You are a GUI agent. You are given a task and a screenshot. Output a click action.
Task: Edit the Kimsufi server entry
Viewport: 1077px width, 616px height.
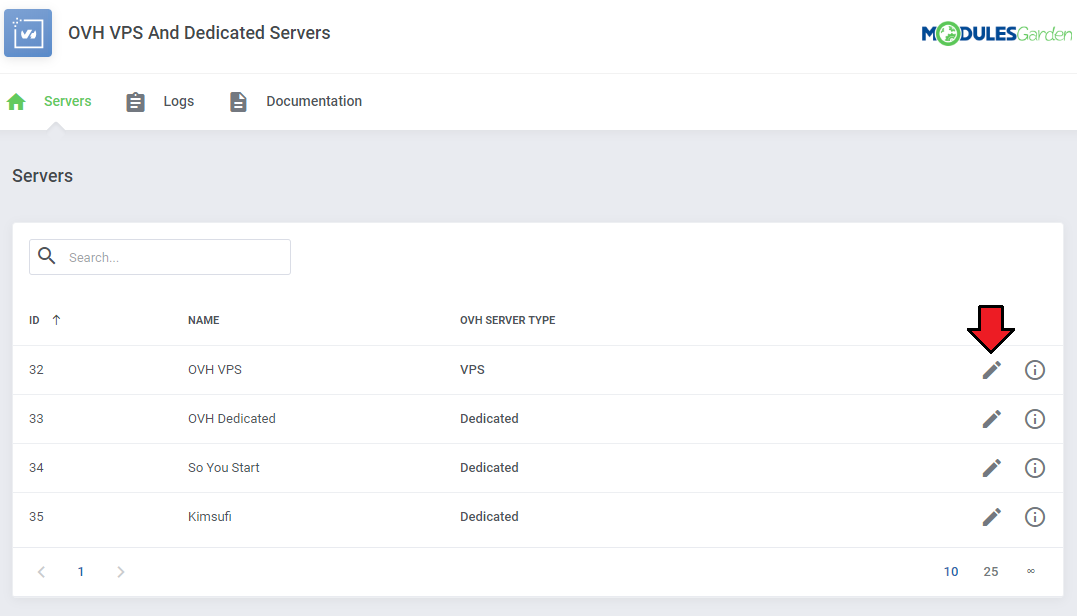tap(991, 516)
